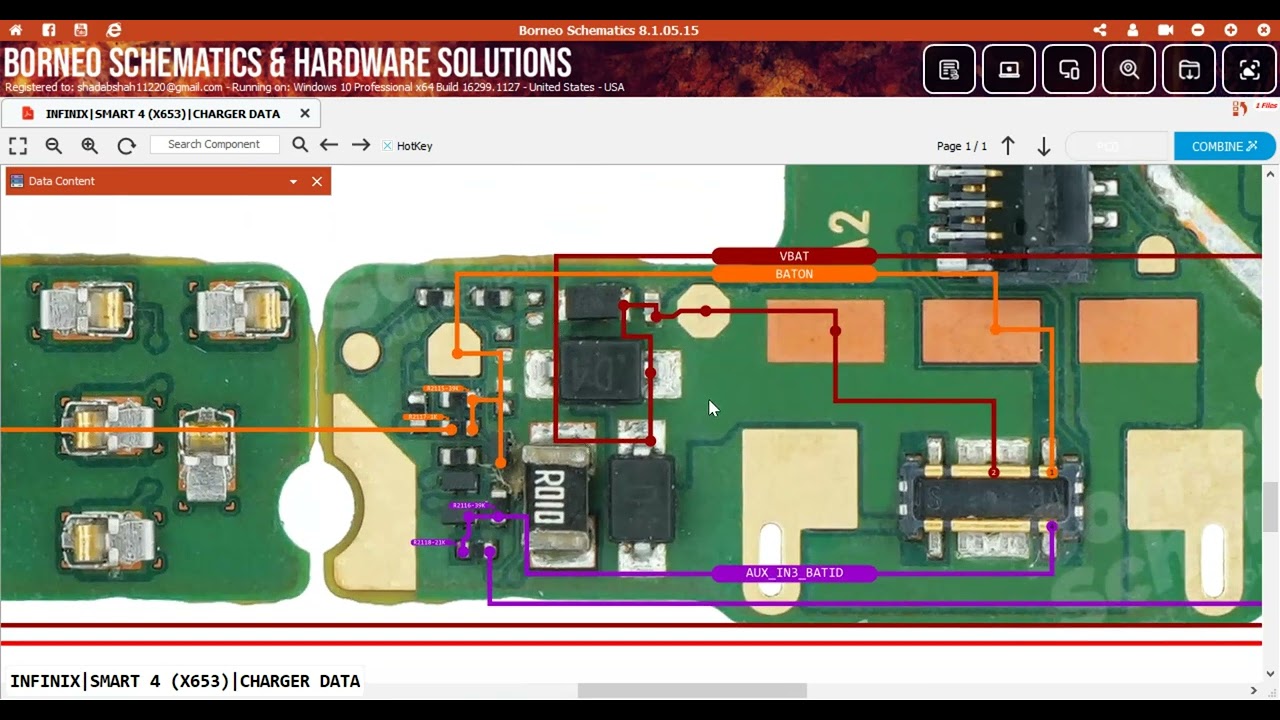Click the scroll down arrow at right edge
This screenshot has width=1280, height=720.
point(1270,674)
